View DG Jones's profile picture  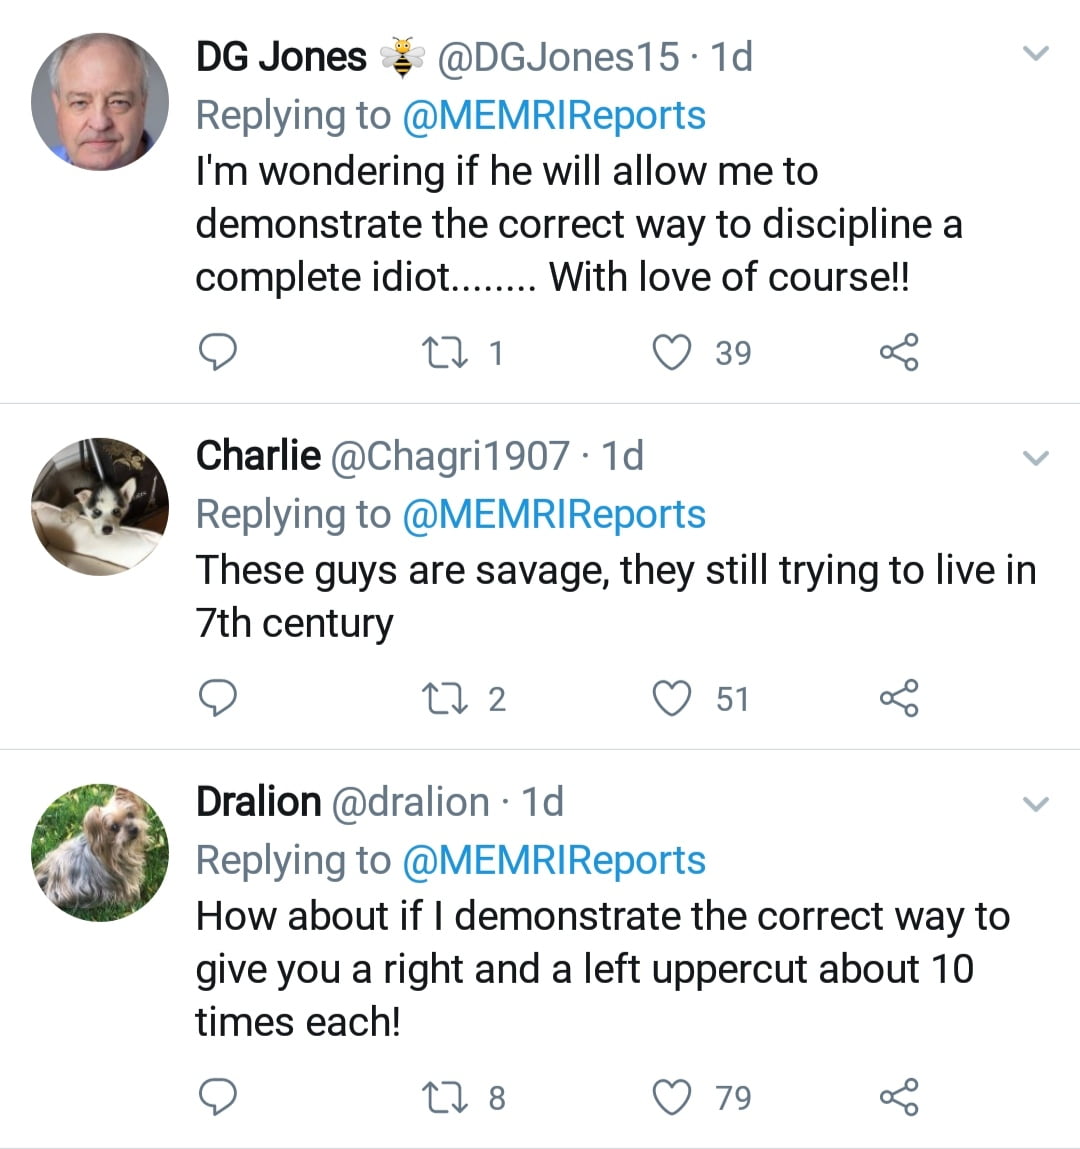click(x=100, y=102)
